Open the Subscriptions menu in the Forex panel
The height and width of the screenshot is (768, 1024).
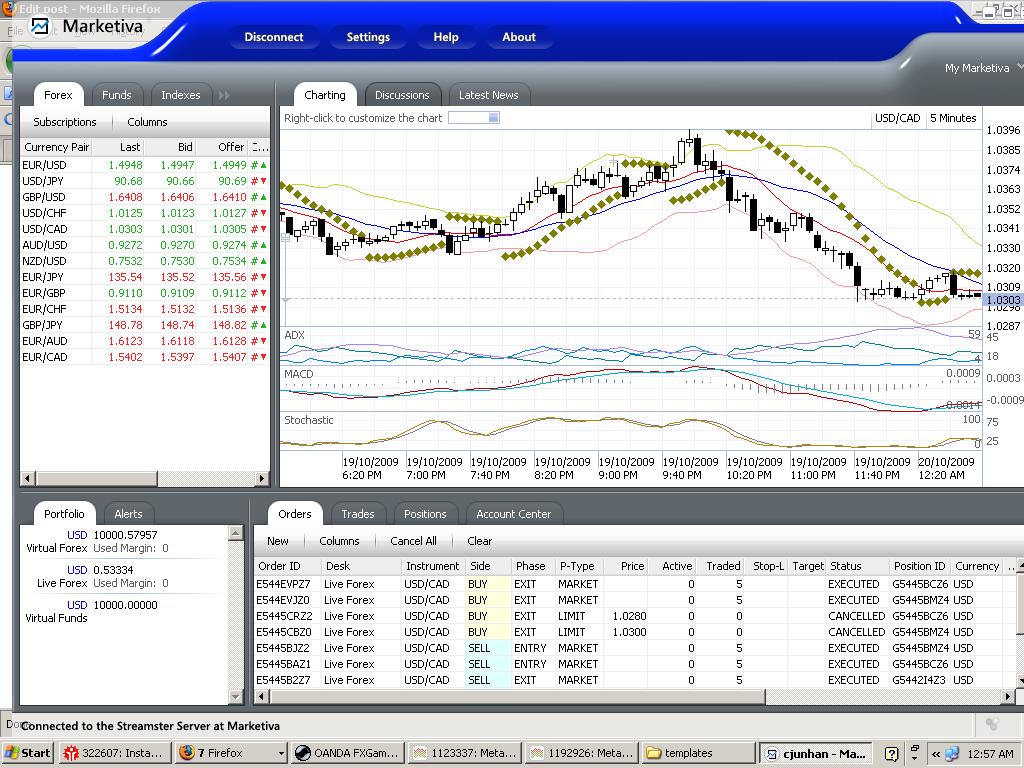point(65,122)
